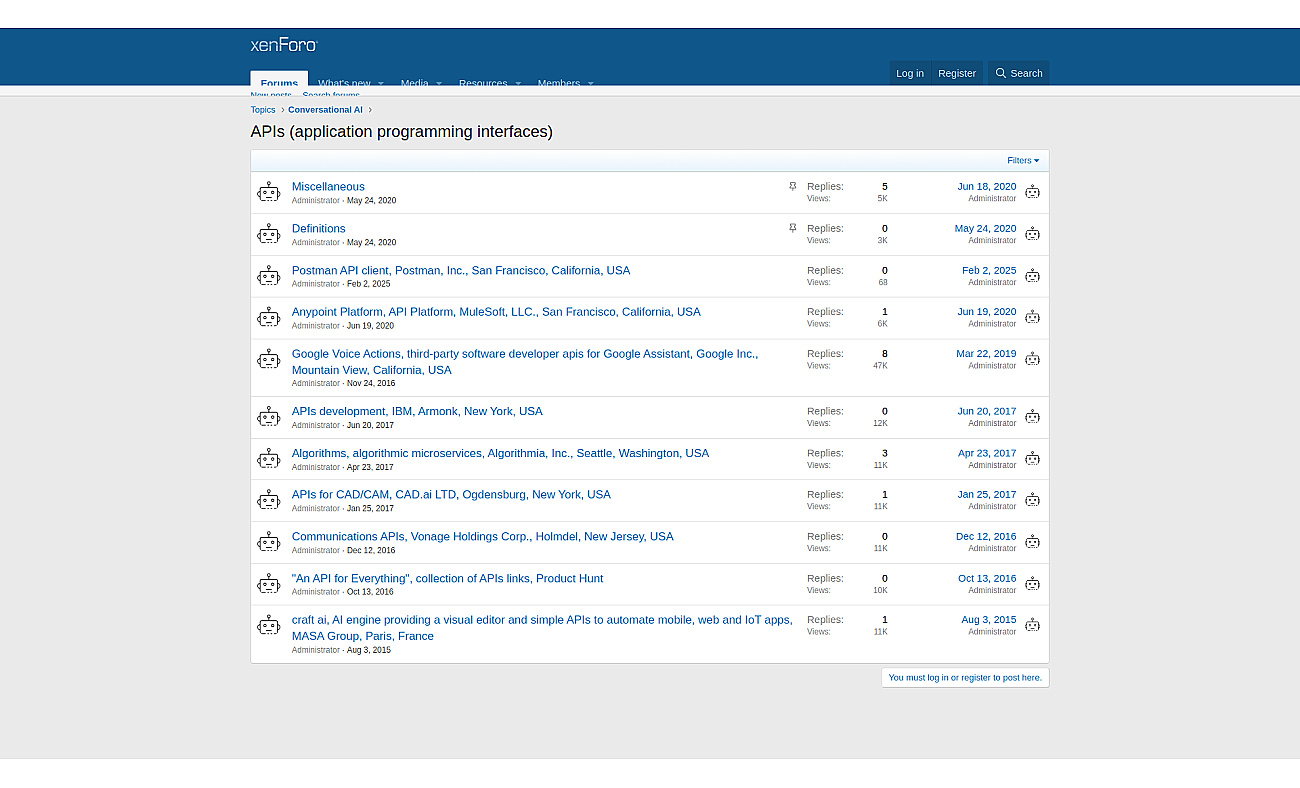Open the Miscellaneous thread
The height and width of the screenshot is (788, 1300).
[328, 187]
